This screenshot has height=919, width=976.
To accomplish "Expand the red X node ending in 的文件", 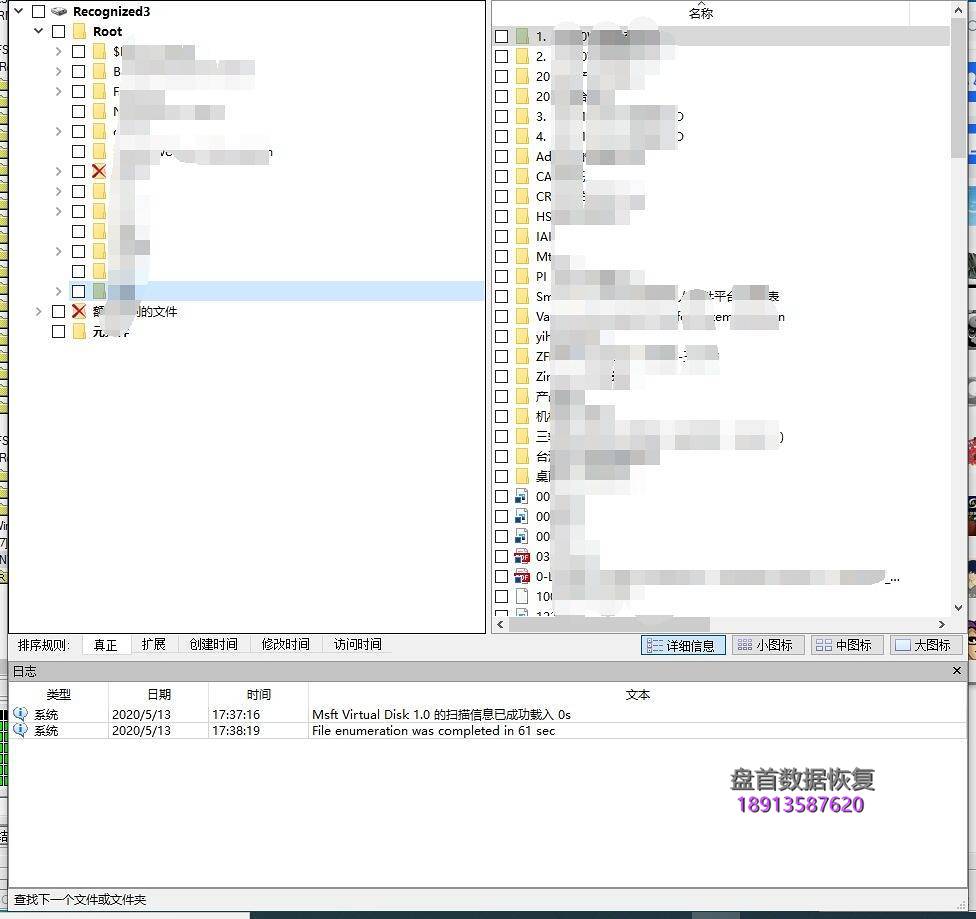I will pyautogui.click(x=39, y=312).
